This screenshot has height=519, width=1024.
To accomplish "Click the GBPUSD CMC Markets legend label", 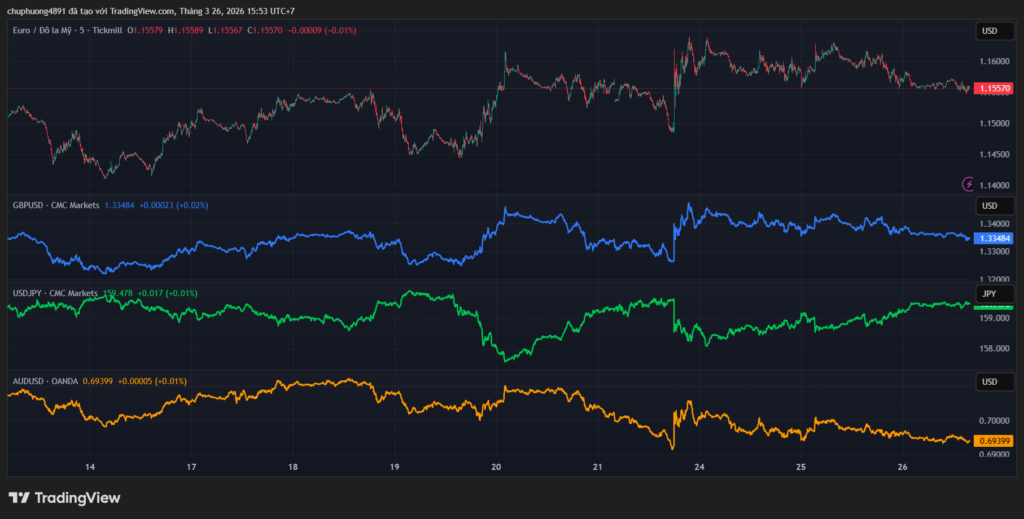I will tap(55, 205).
